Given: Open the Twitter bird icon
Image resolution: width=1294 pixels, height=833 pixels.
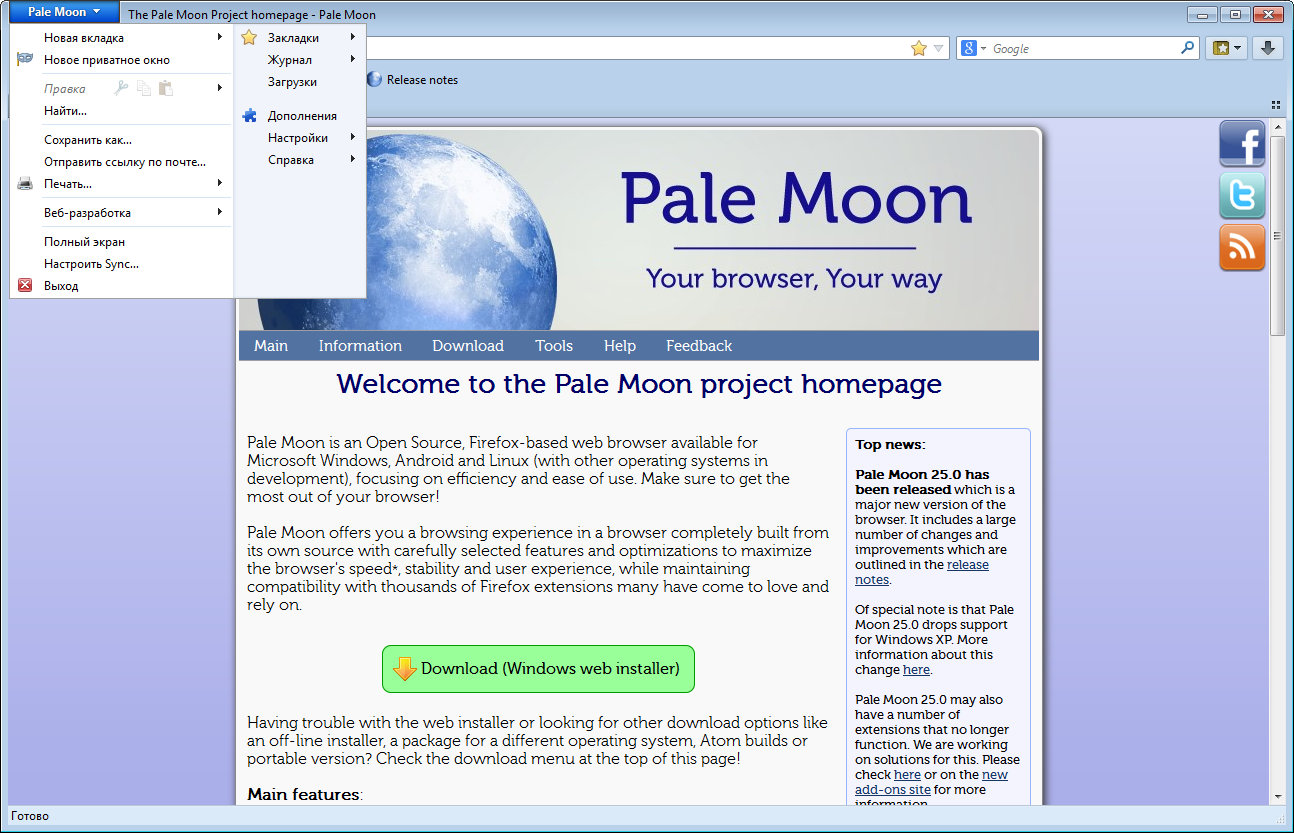Looking at the screenshot, I should [x=1242, y=195].
